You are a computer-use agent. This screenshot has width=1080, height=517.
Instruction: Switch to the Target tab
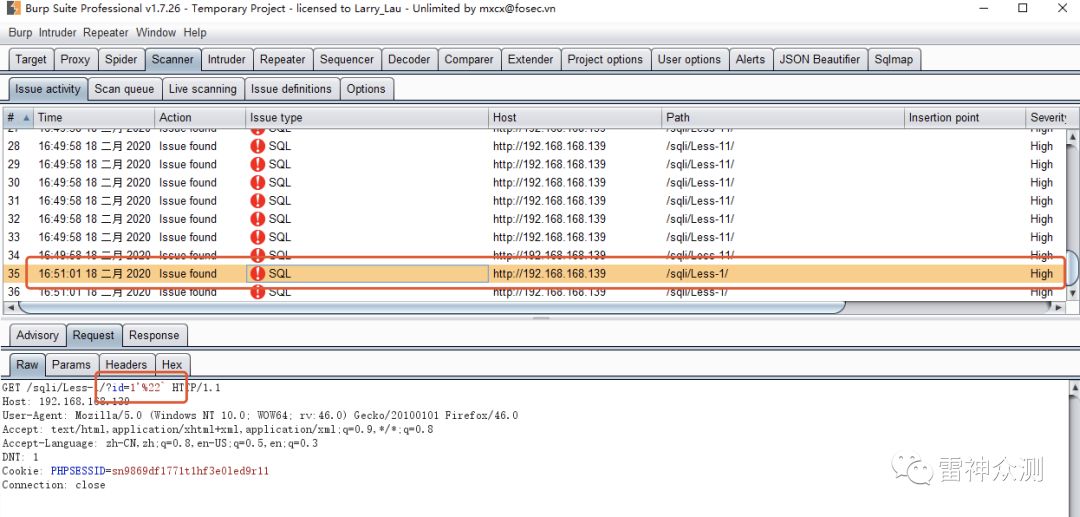point(31,59)
